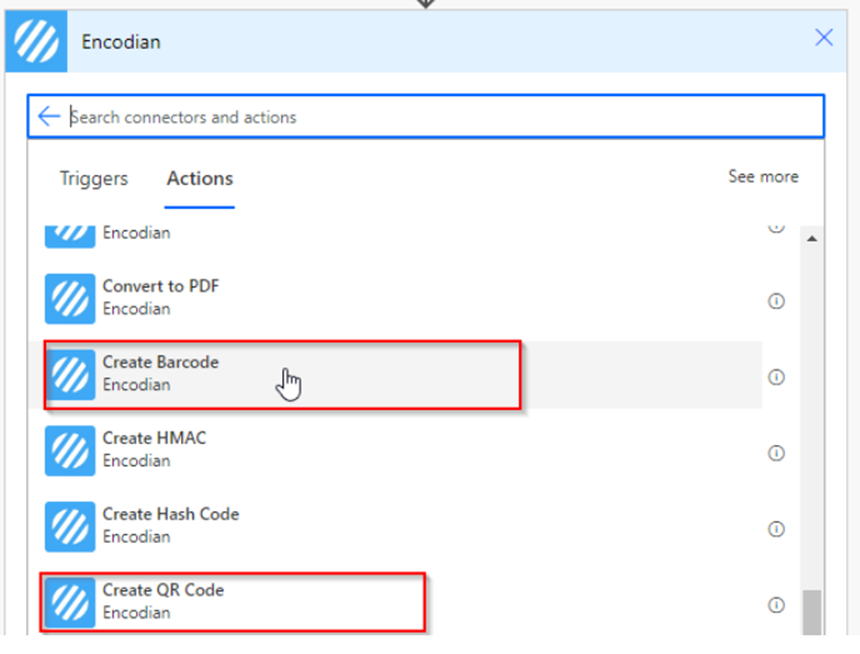Image resolution: width=860 pixels, height=654 pixels.
Task: Show info for Convert to PDF
Action: 776,301
